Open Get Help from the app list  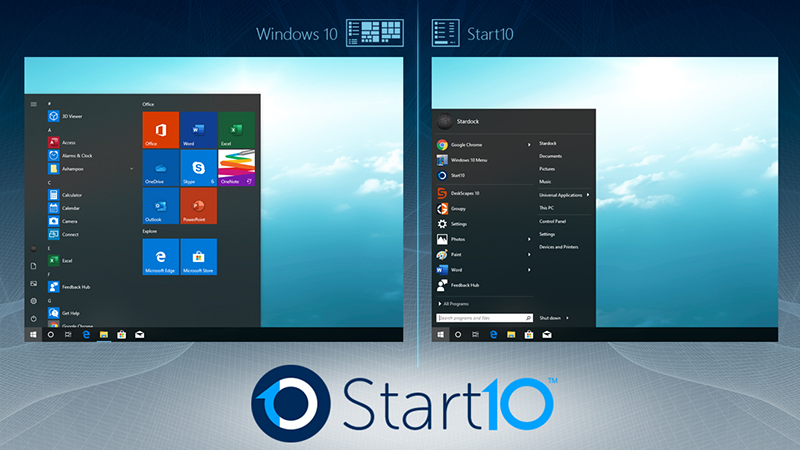coord(64,313)
